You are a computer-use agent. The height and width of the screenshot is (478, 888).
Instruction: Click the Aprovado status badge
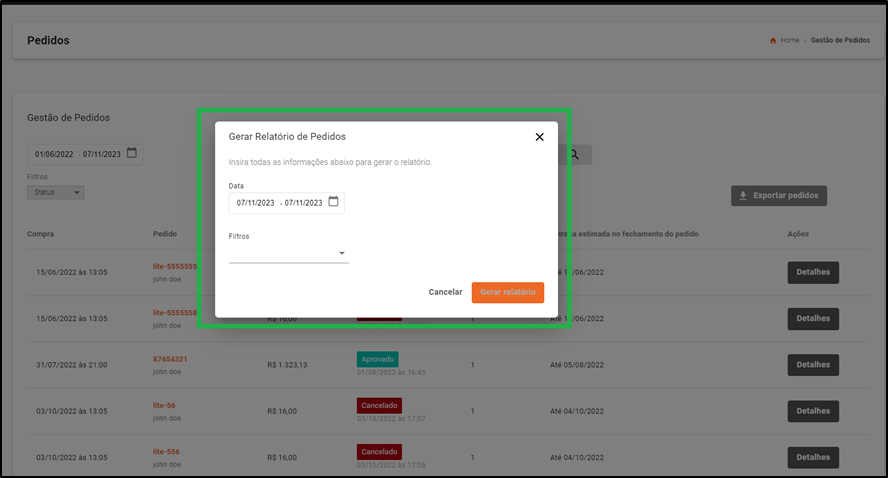click(x=378, y=359)
